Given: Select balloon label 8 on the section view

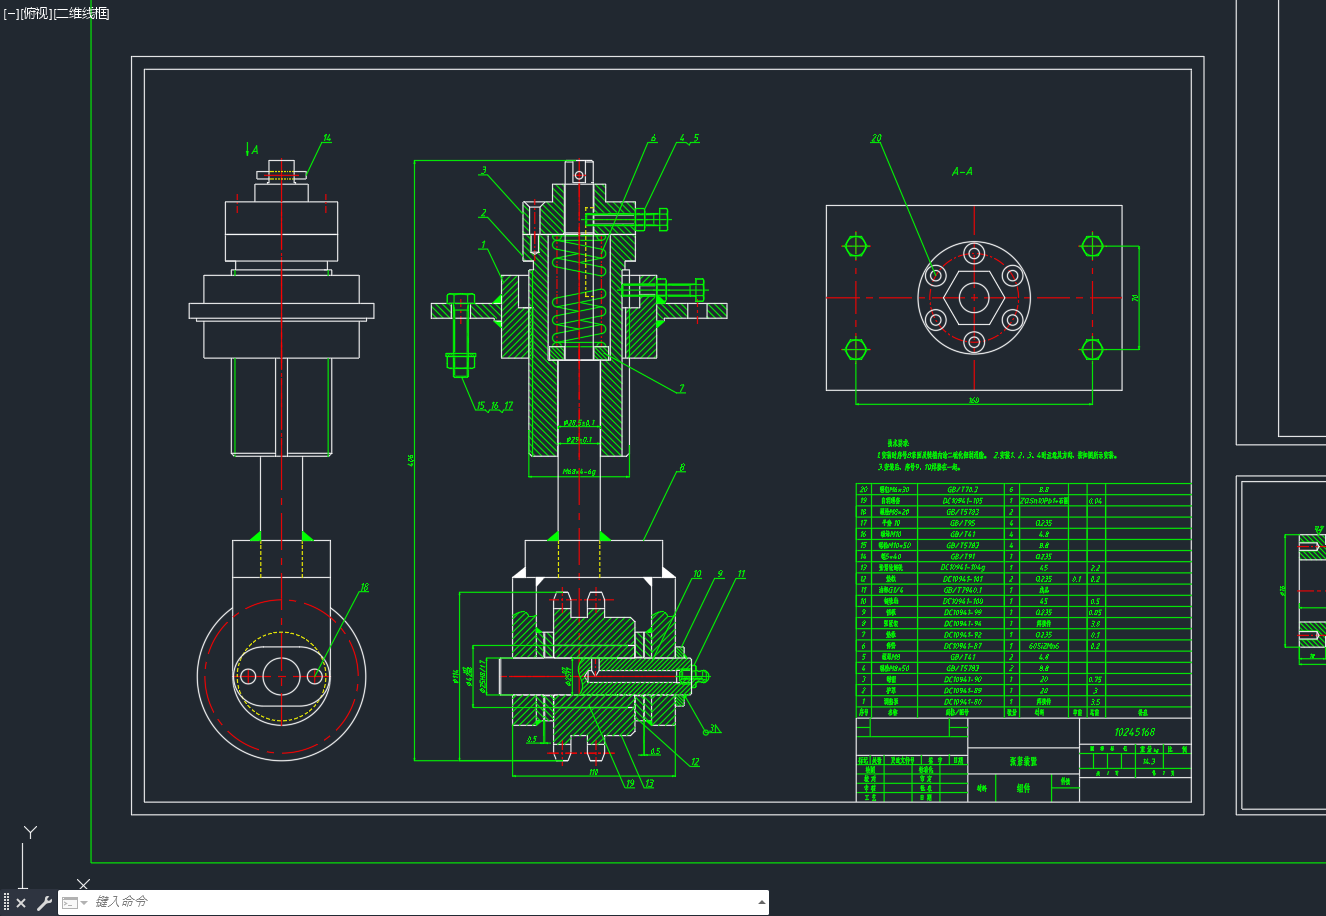Looking at the screenshot, I should pos(682,467).
